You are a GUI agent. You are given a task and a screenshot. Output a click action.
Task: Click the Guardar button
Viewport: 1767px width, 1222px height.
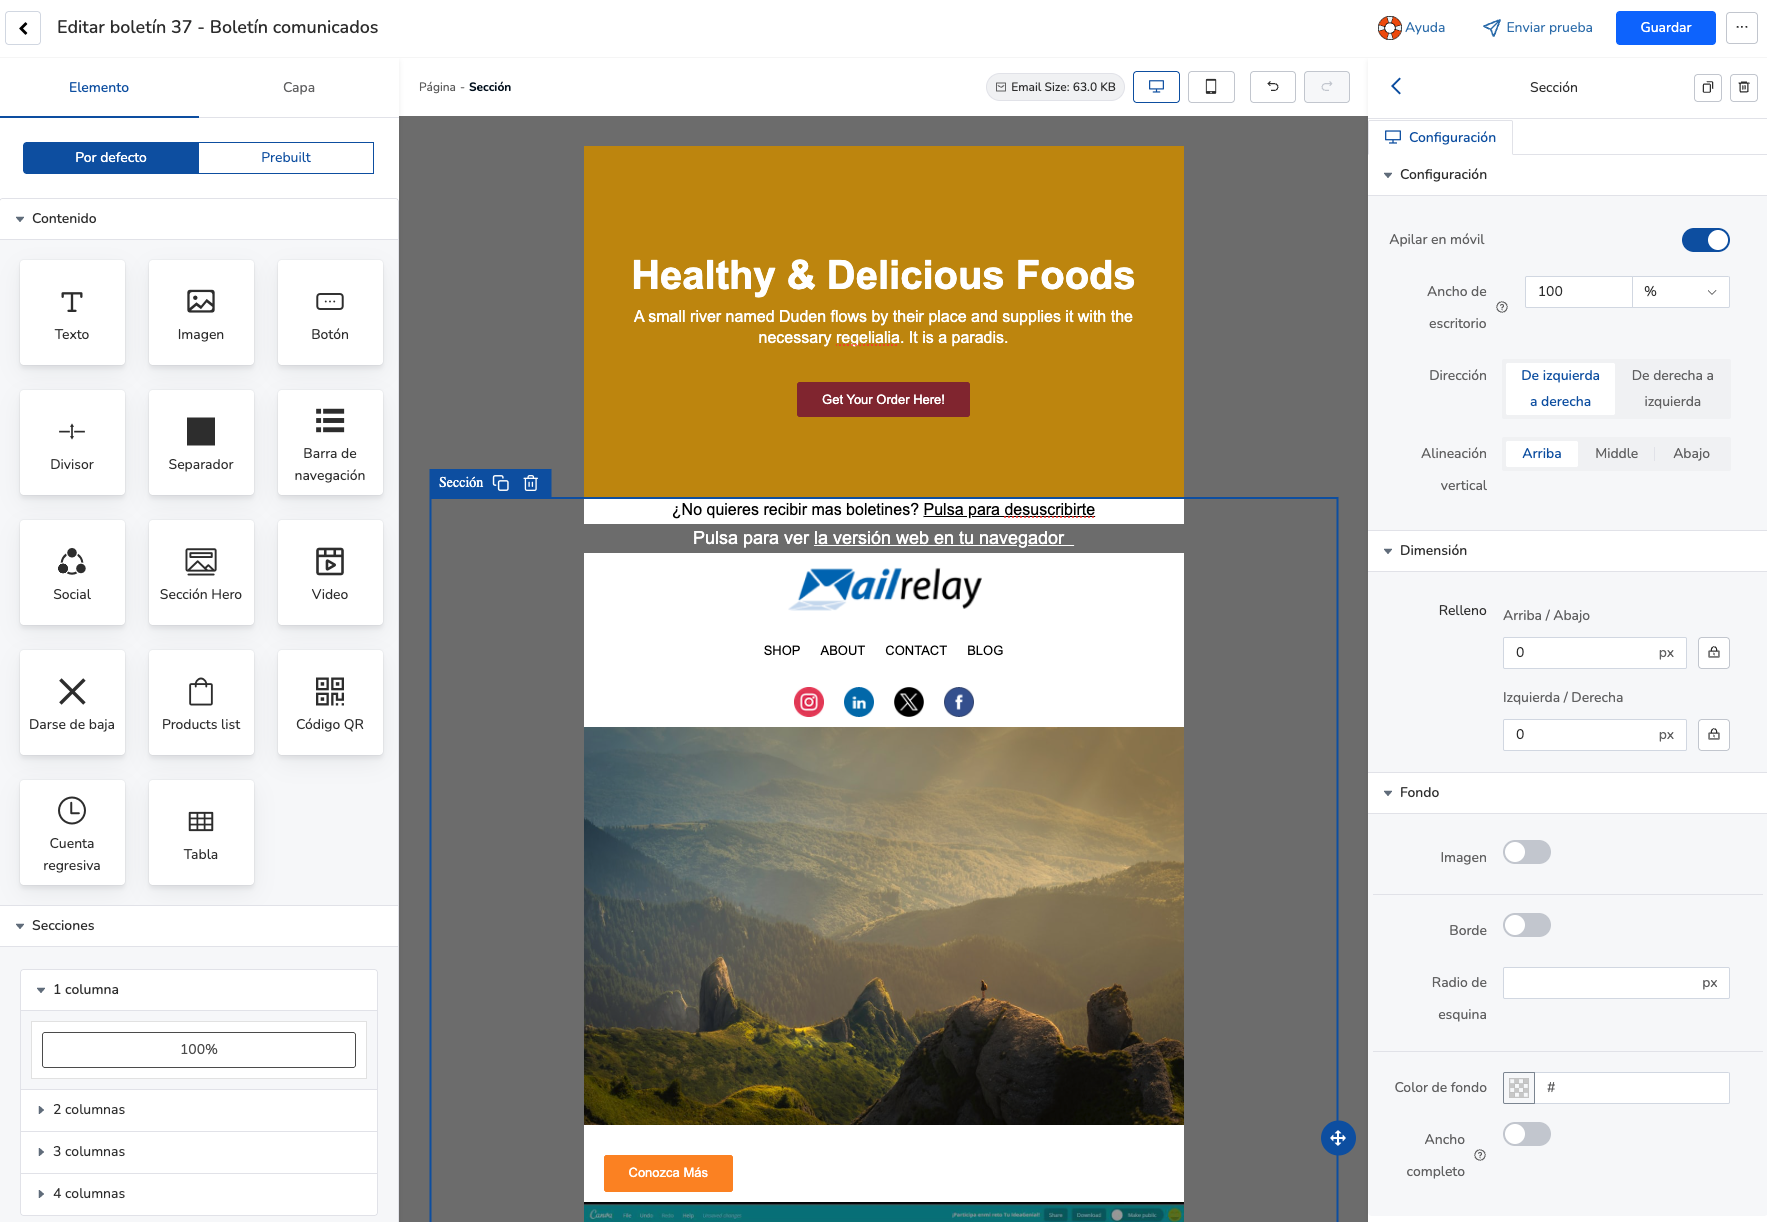pos(1665,28)
